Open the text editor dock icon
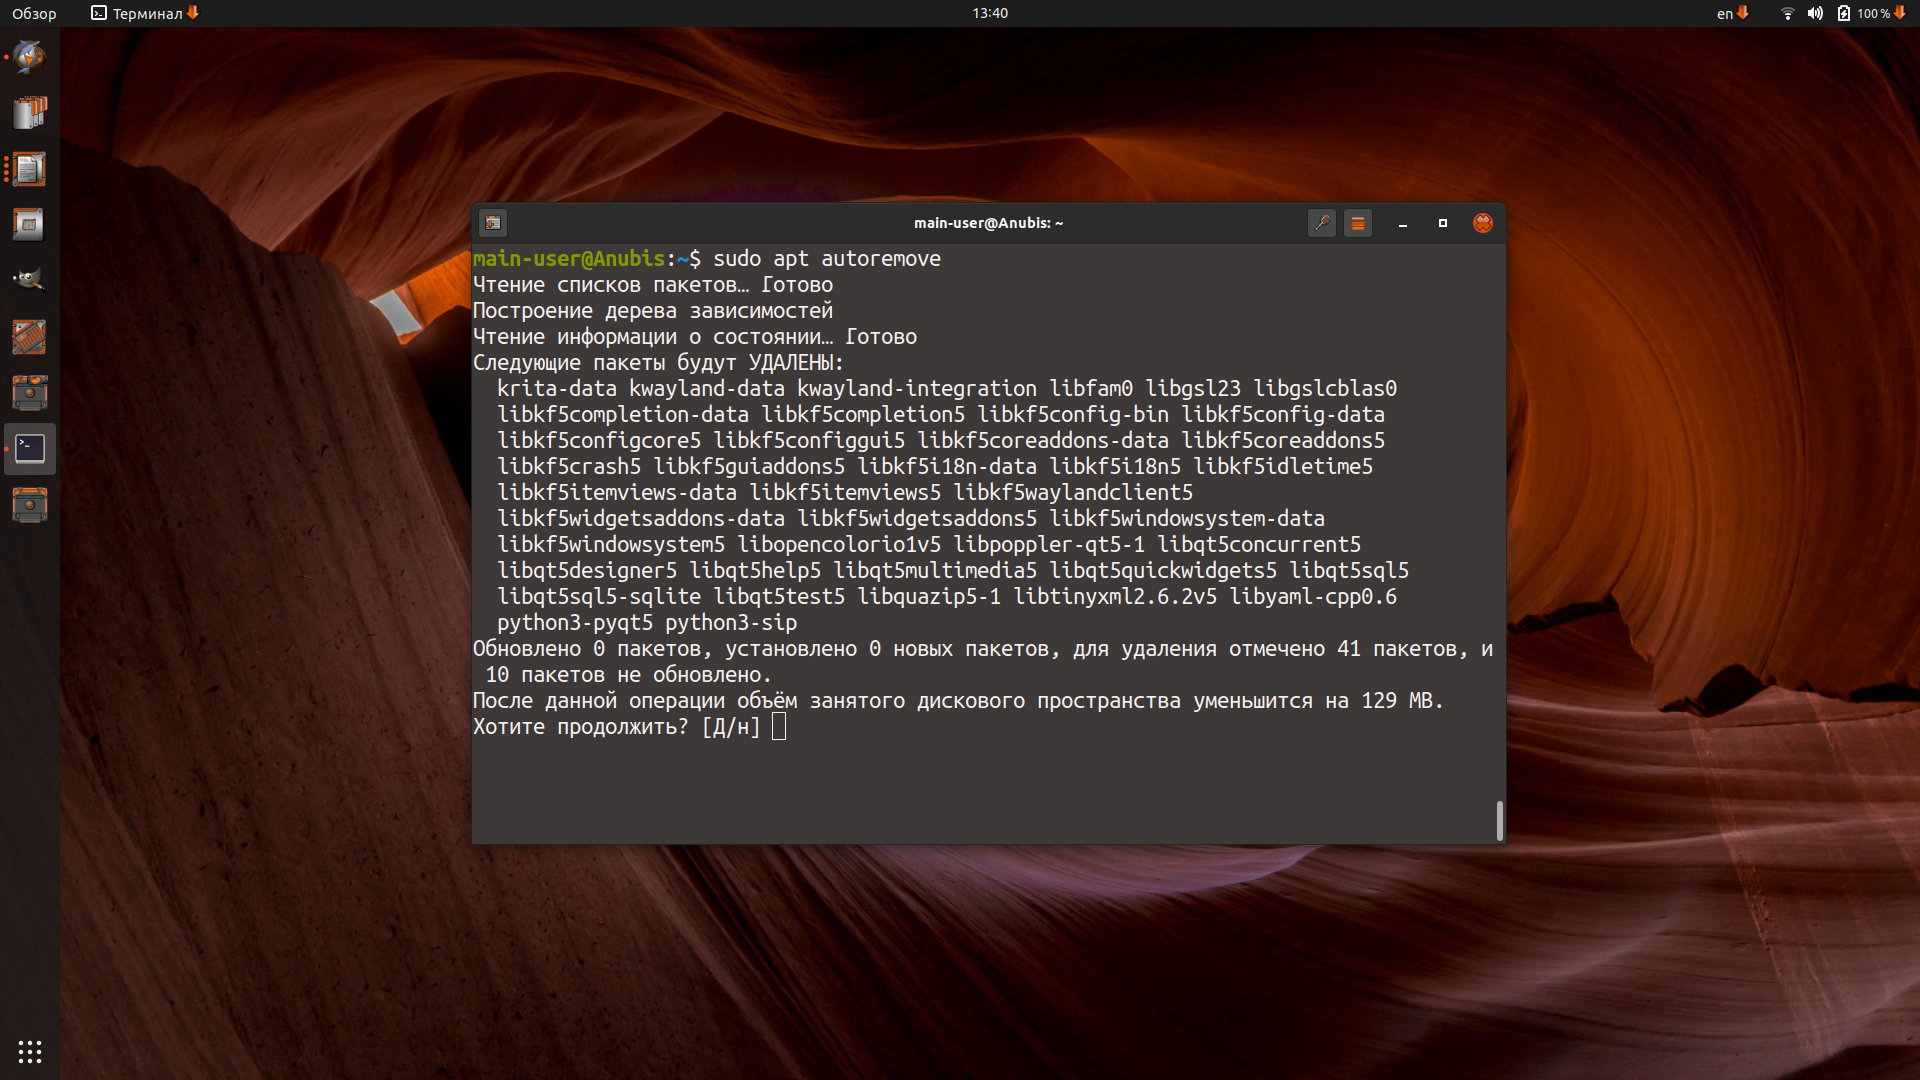The height and width of the screenshot is (1080, 1920). [29, 169]
